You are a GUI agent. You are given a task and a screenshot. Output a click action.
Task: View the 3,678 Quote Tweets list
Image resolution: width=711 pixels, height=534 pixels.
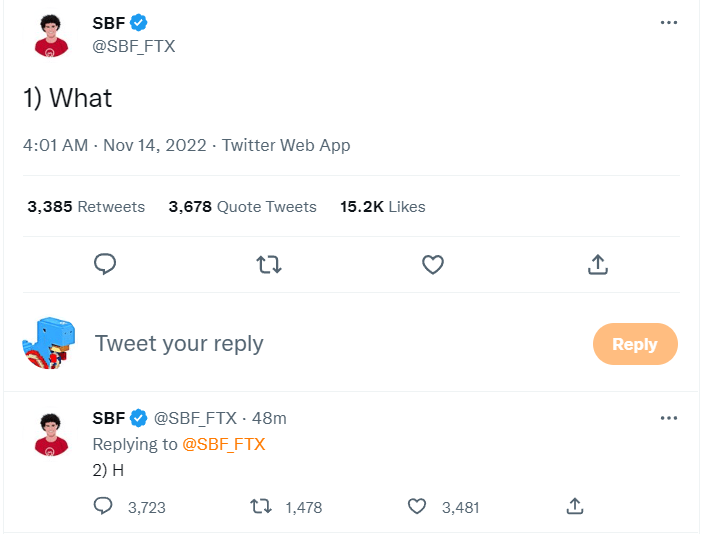tap(242, 207)
